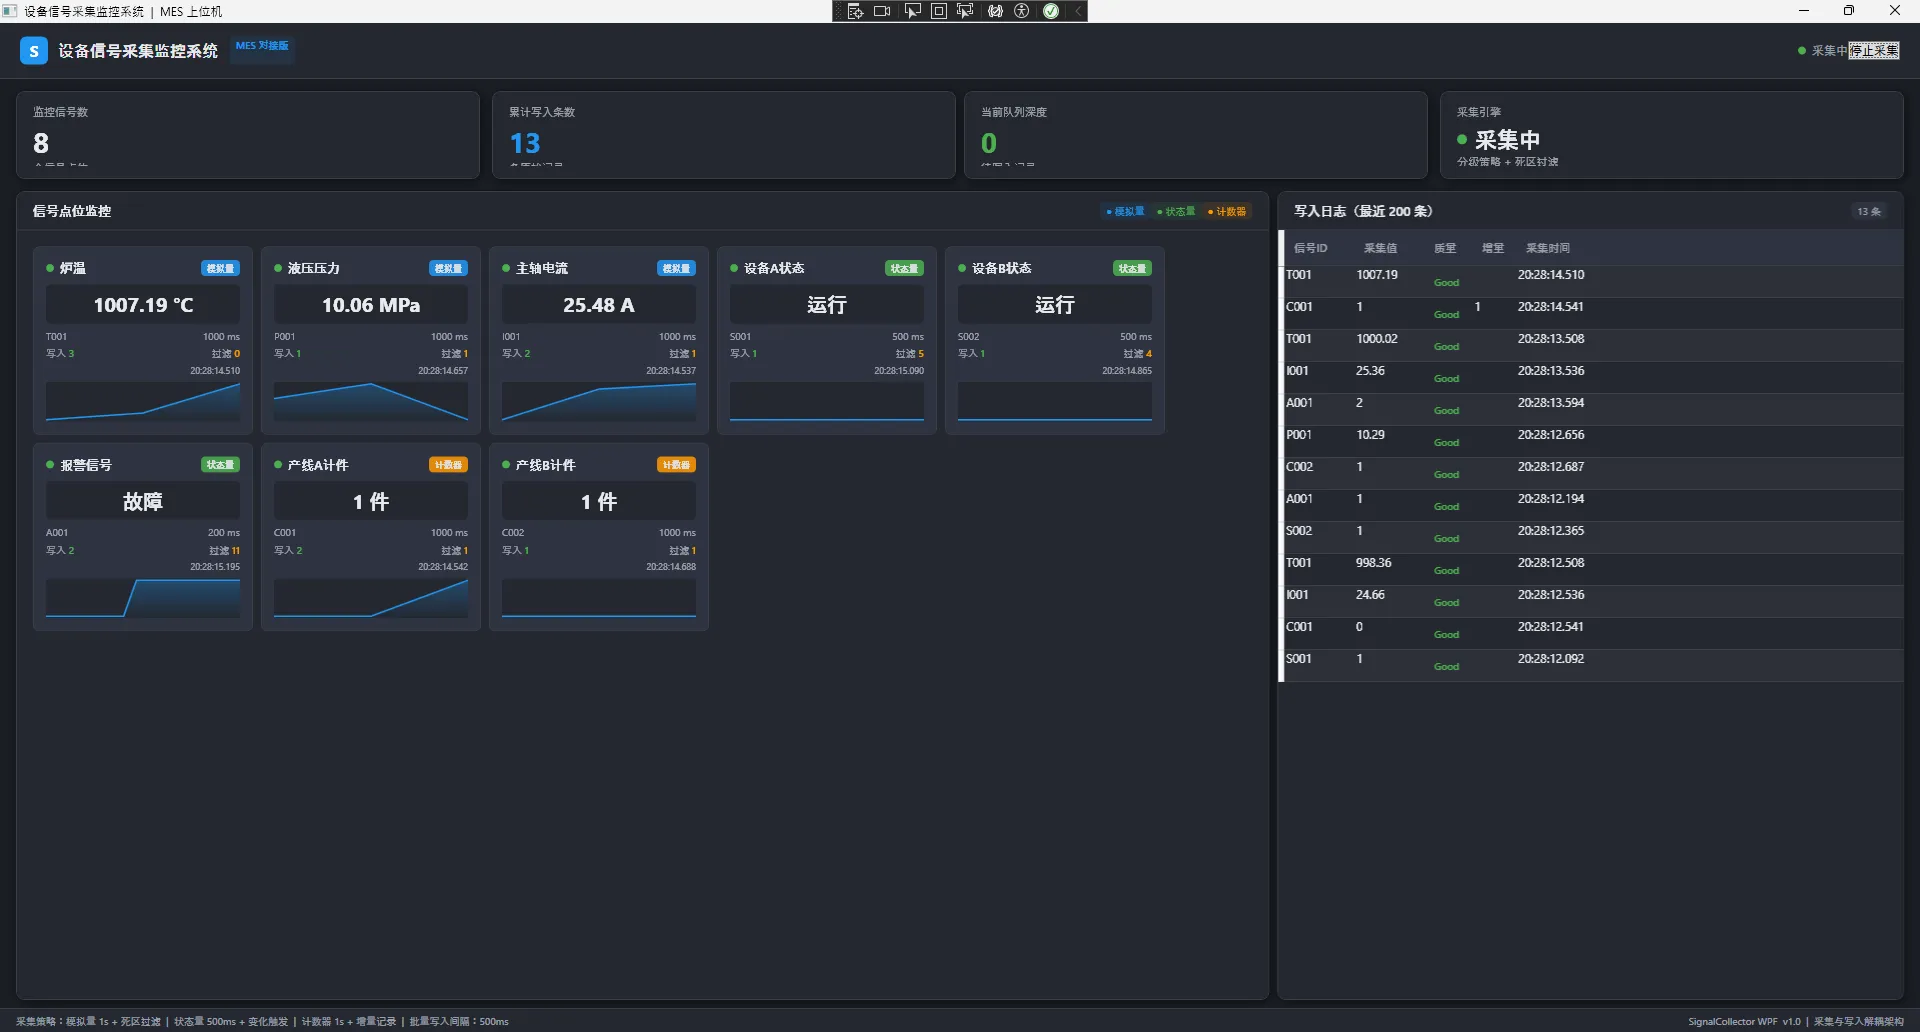Click the 停止采集 stop collection button
The image size is (1920, 1032).
(x=1873, y=51)
